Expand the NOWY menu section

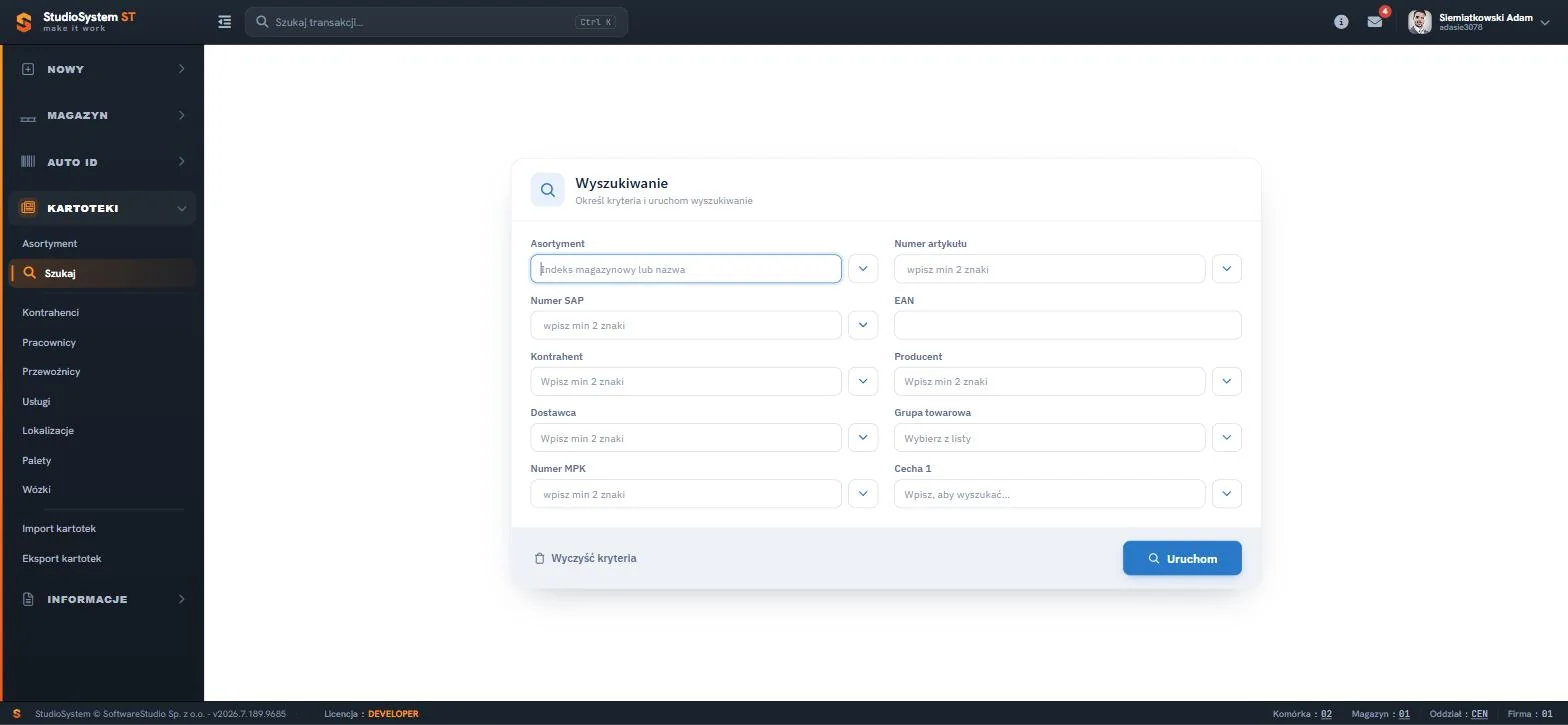(181, 69)
